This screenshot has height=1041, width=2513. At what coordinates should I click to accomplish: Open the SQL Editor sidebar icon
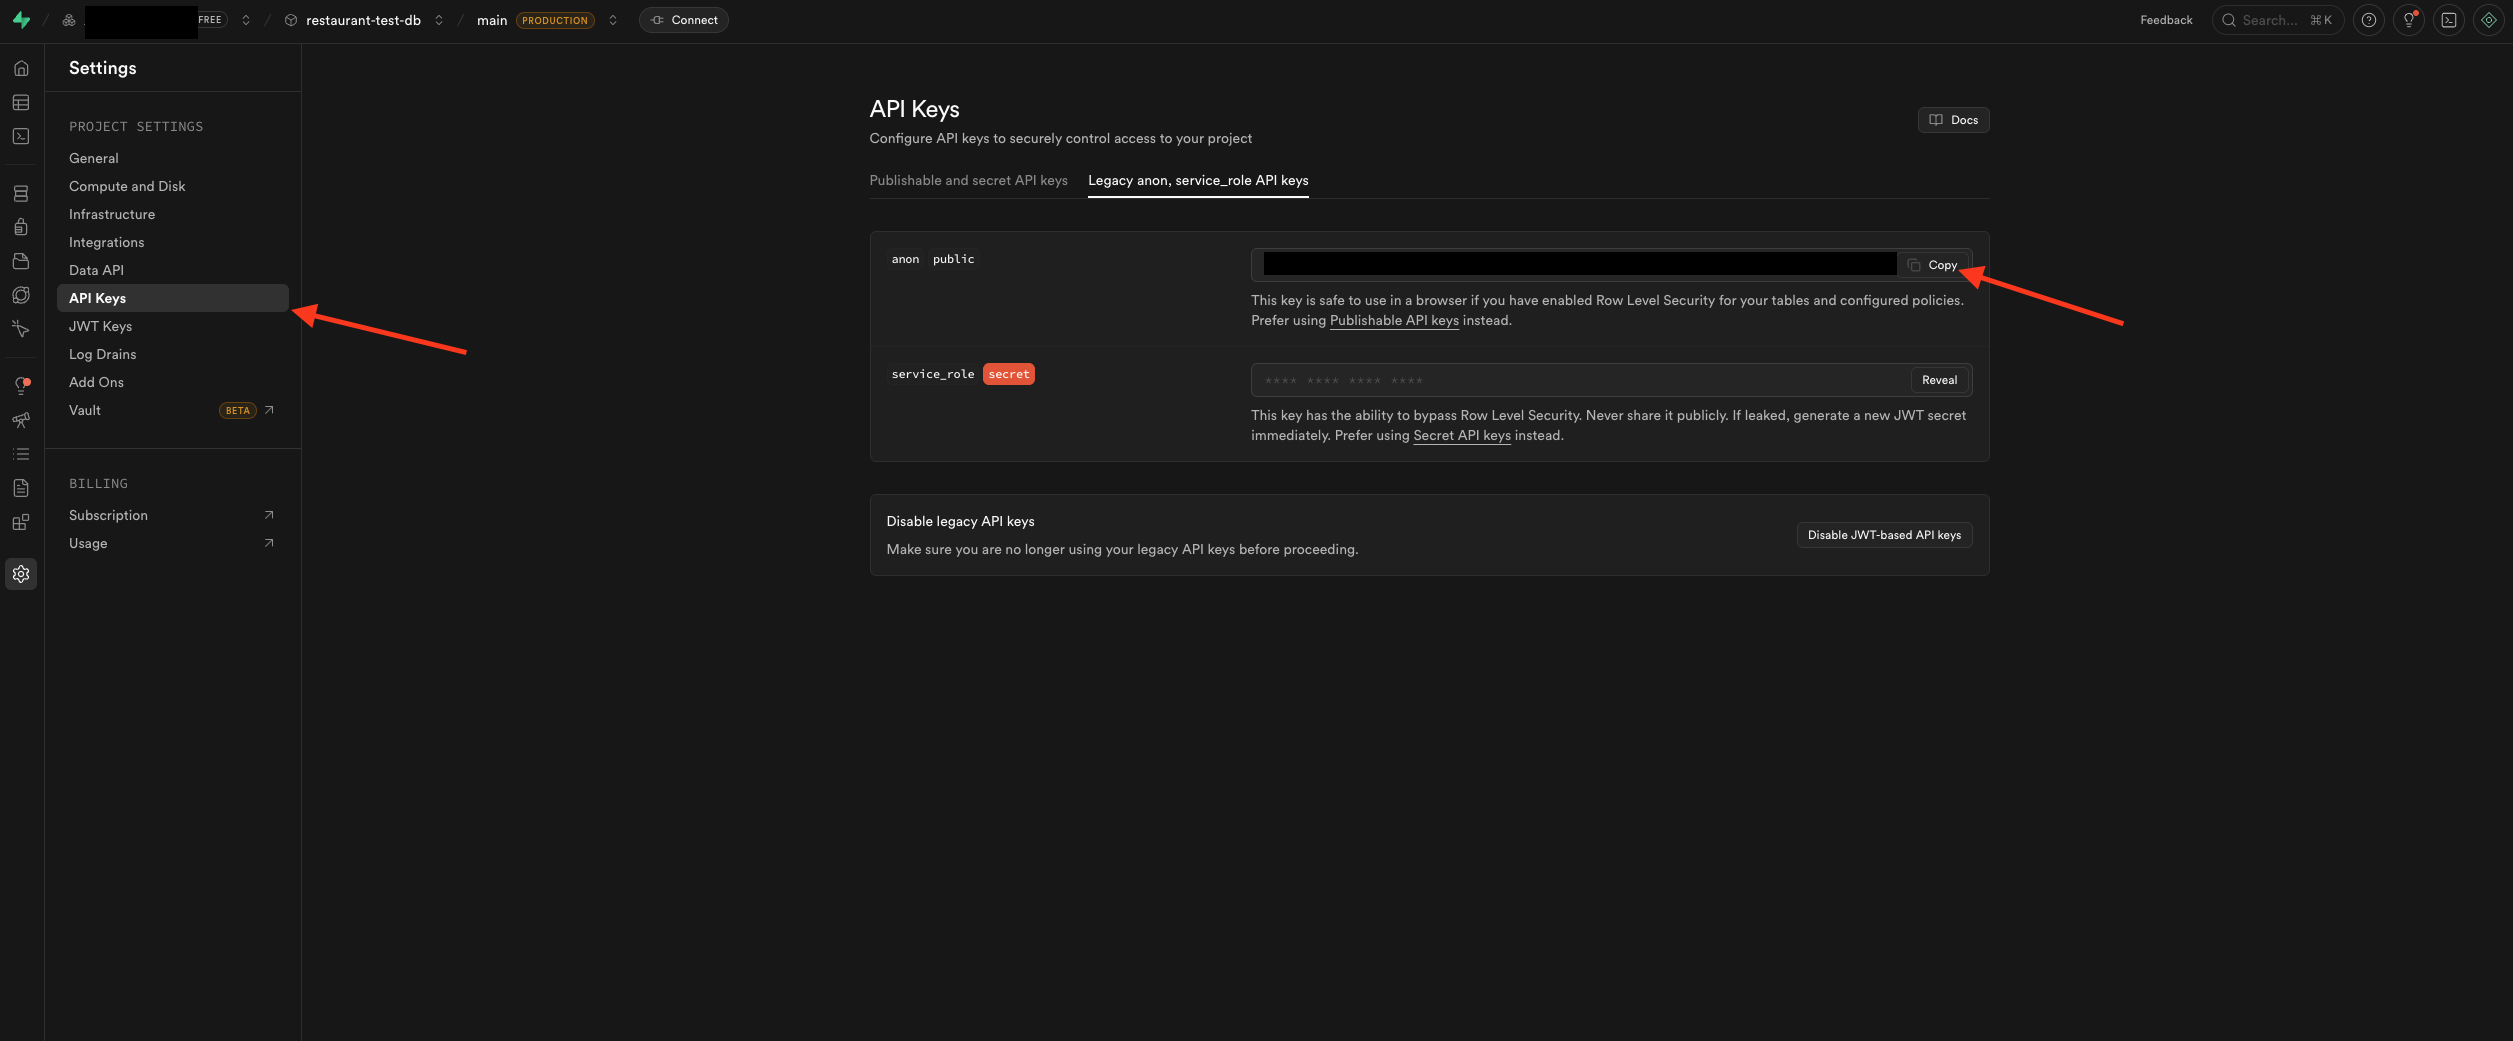tap(21, 137)
